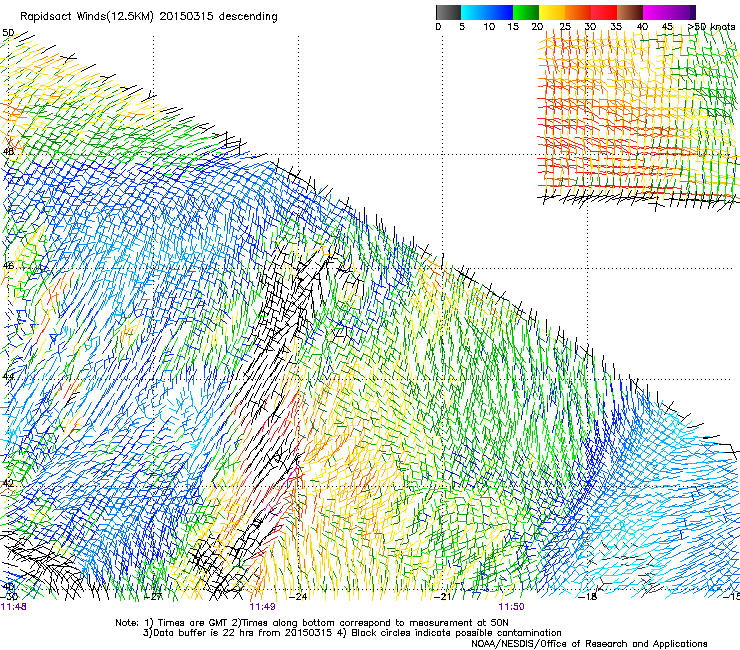Click the 'Data buffer is 22 hrs' note line
The image size is (740, 650).
click(x=352, y=633)
